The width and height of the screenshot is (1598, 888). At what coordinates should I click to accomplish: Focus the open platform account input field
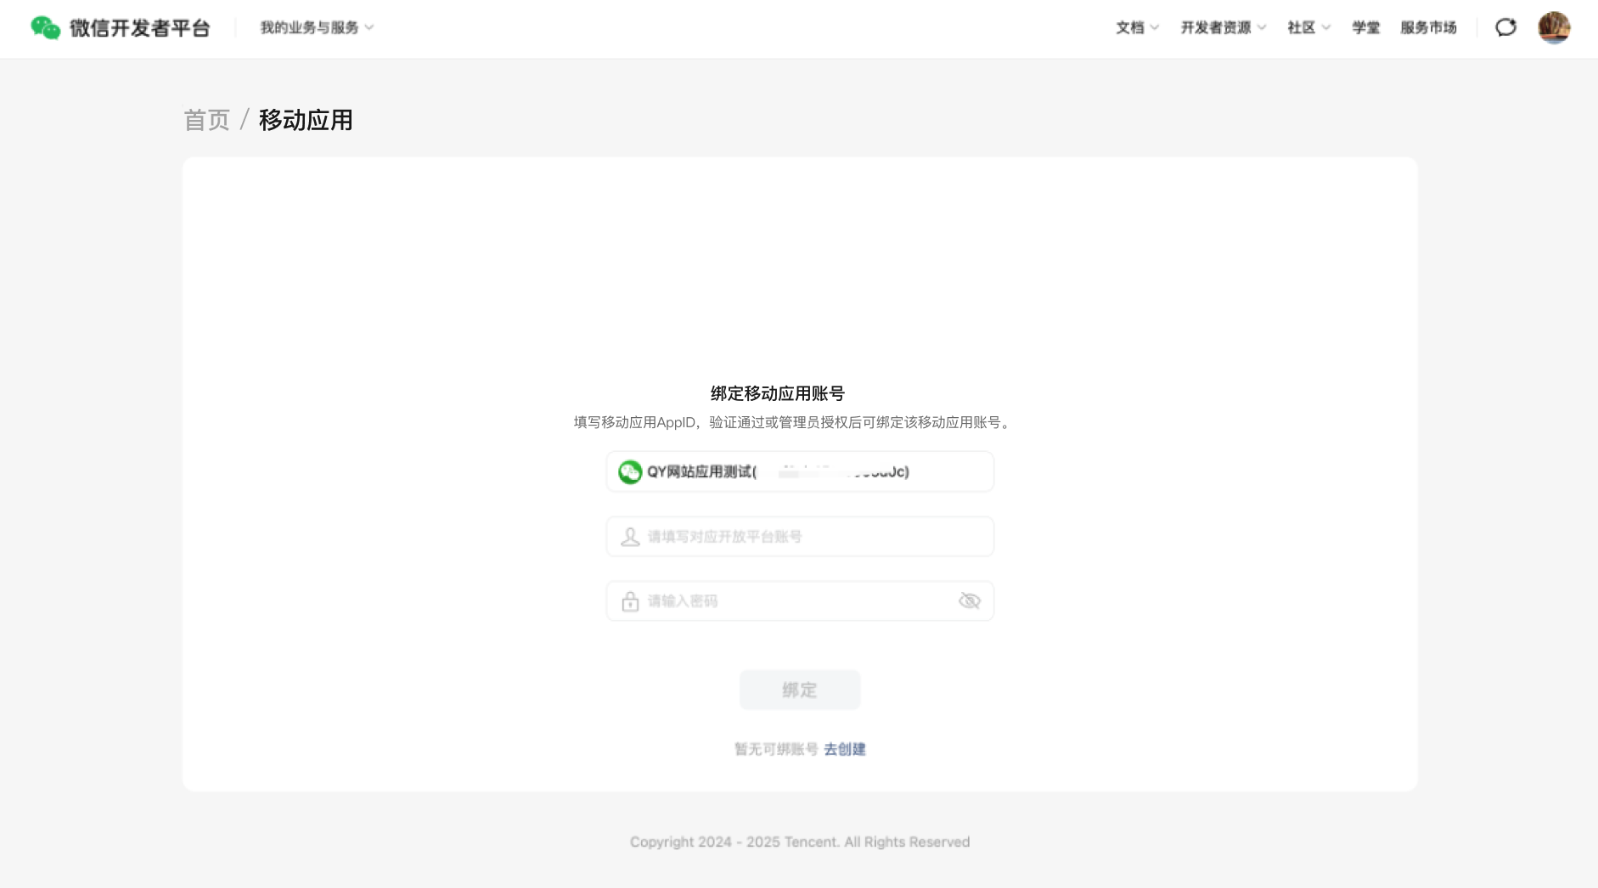point(810,537)
